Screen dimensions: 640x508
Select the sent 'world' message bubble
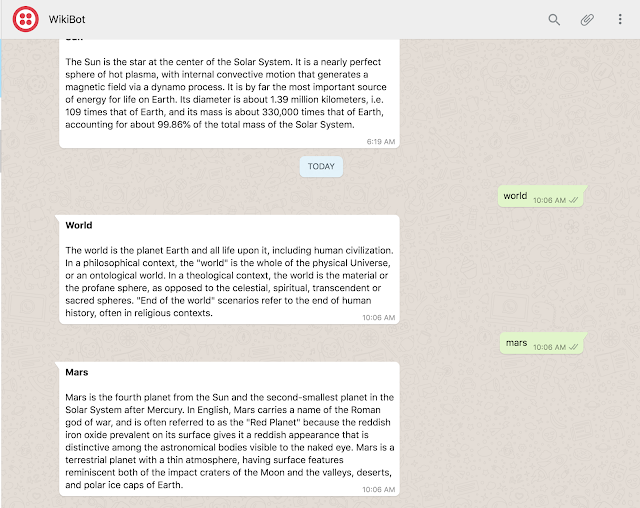click(x=542, y=196)
